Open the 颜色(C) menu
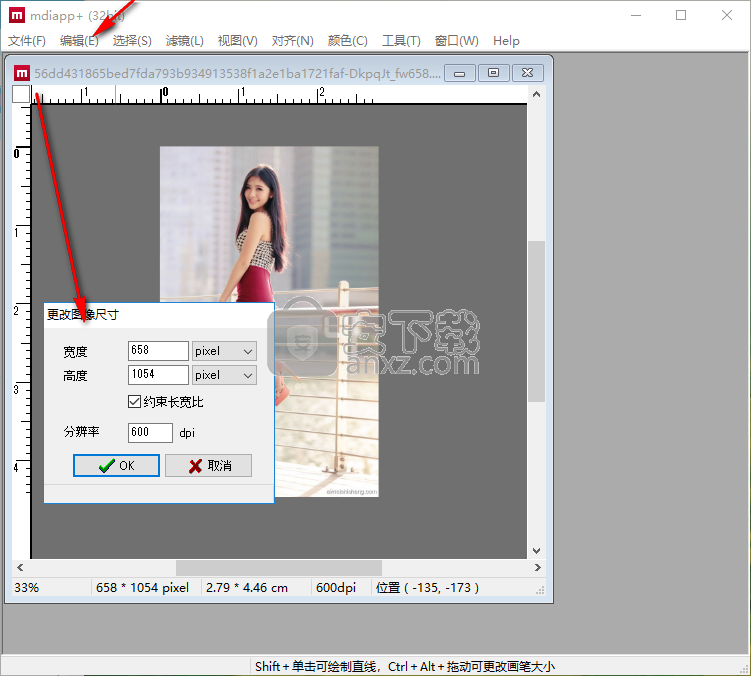751x676 pixels. (347, 41)
